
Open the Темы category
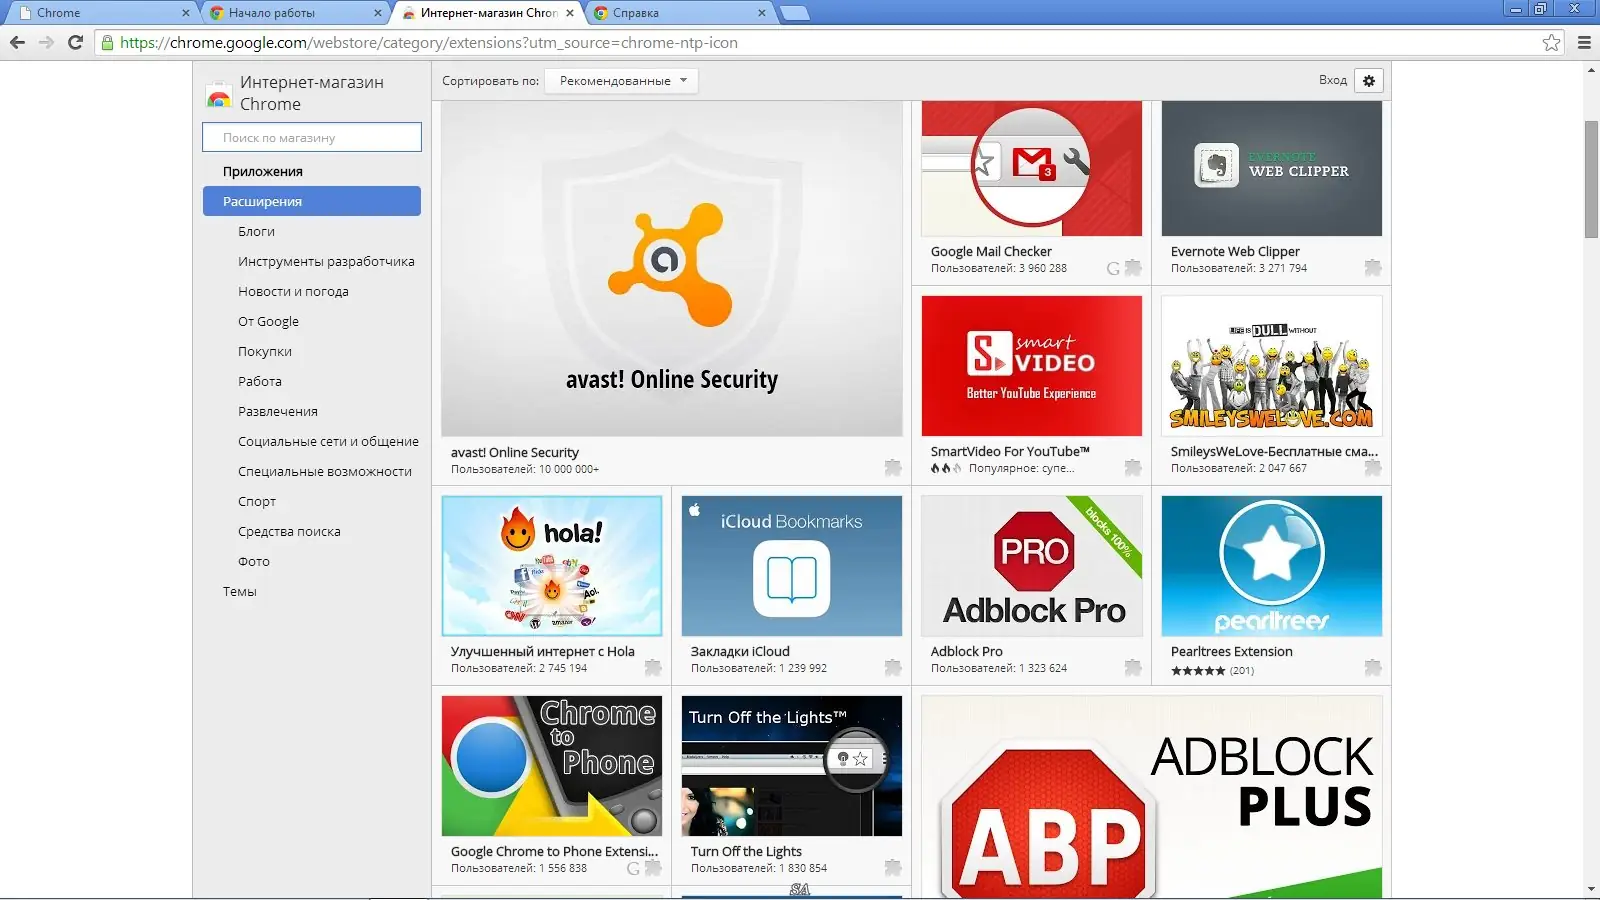[240, 591]
